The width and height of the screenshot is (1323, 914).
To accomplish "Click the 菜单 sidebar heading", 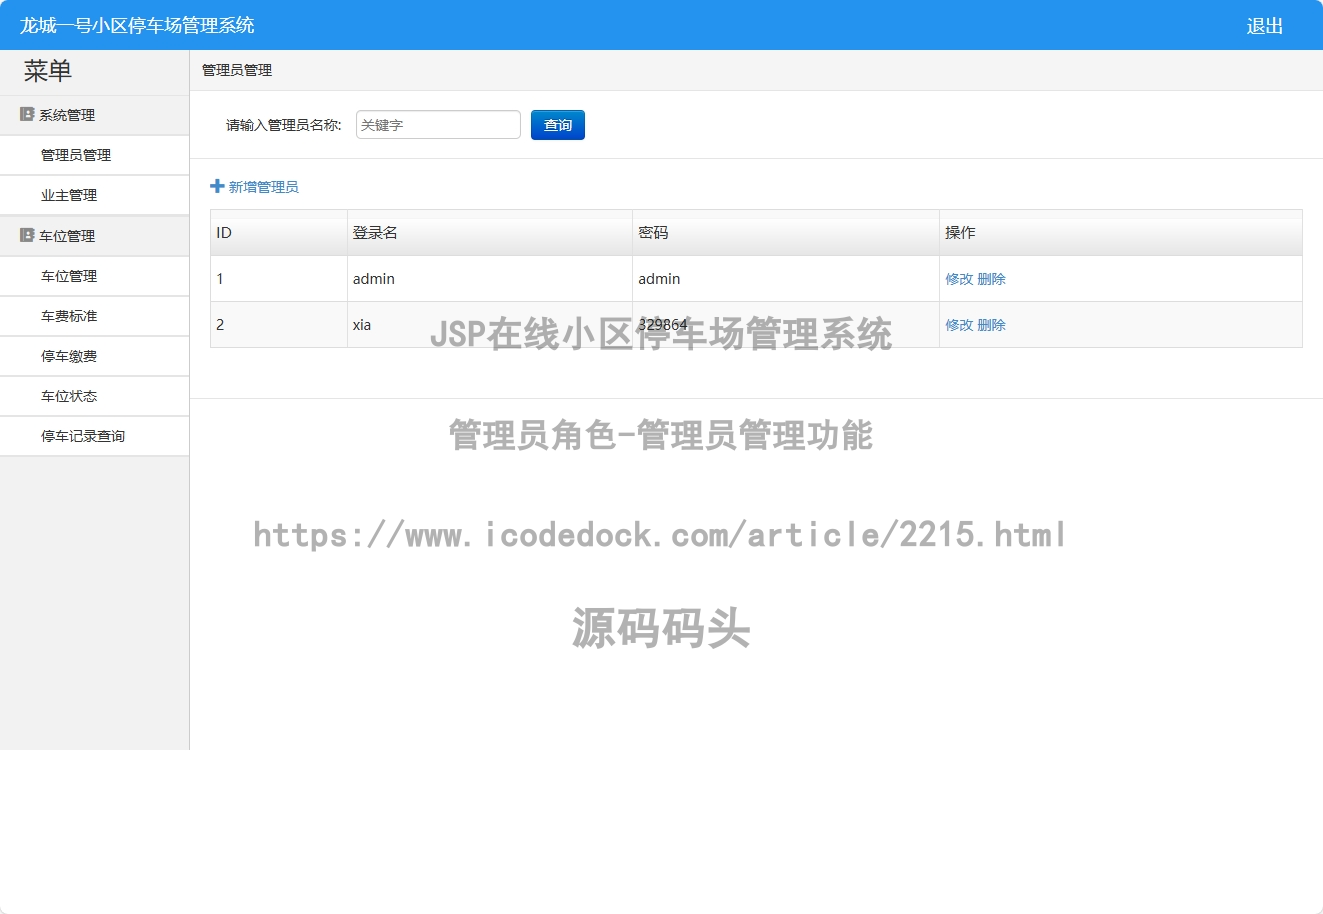I will [x=48, y=71].
